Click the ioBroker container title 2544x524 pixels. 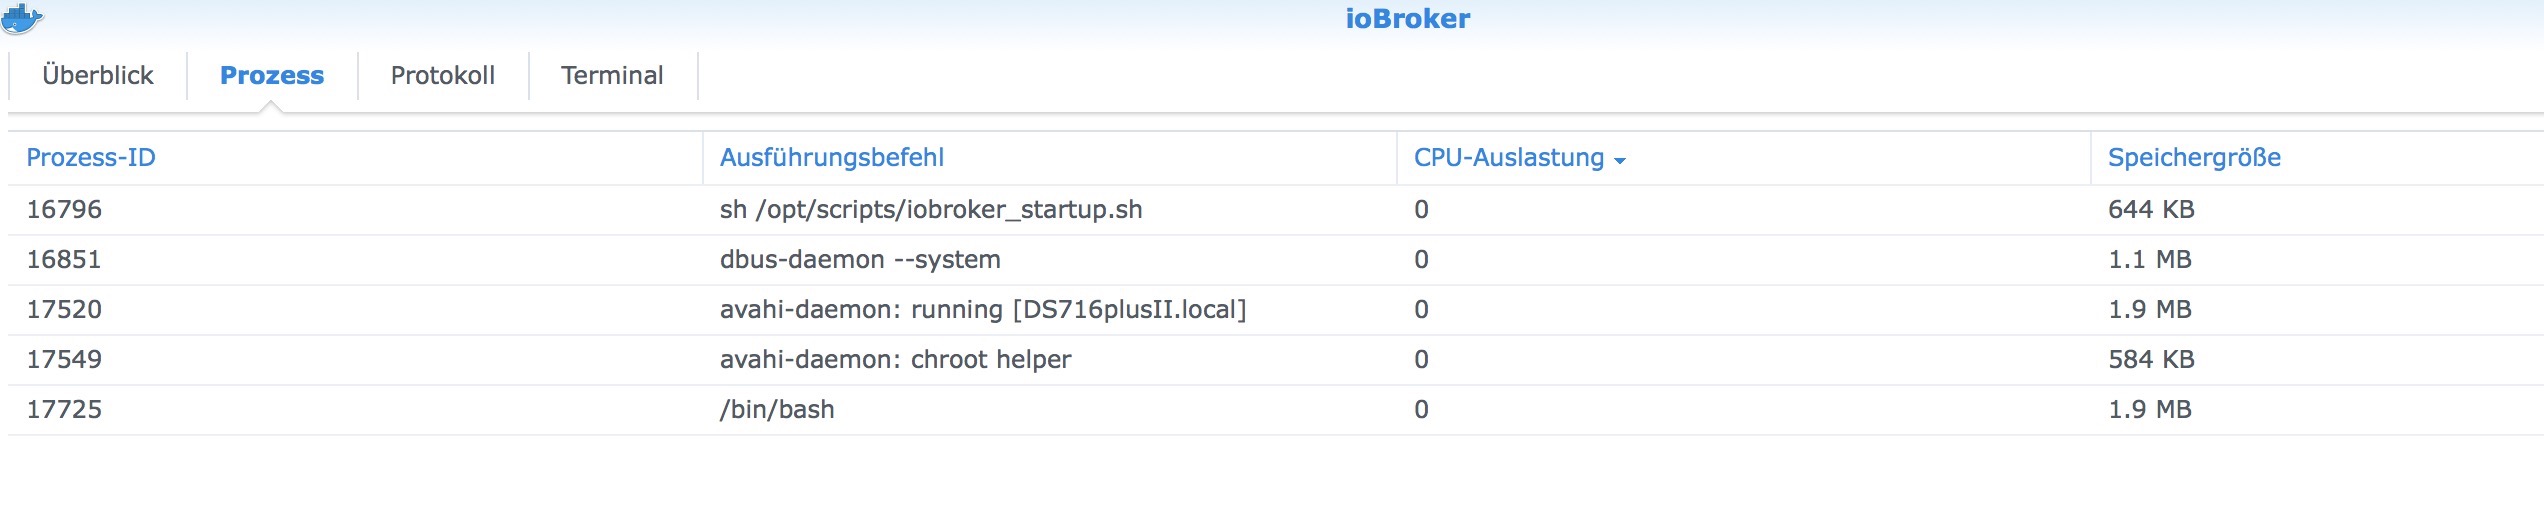1407,19
